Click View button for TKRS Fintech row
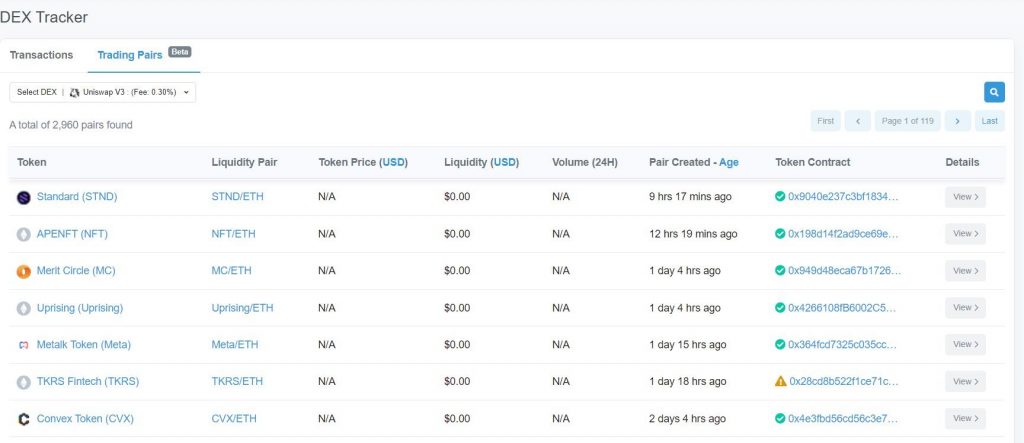 [x=965, y=381]
